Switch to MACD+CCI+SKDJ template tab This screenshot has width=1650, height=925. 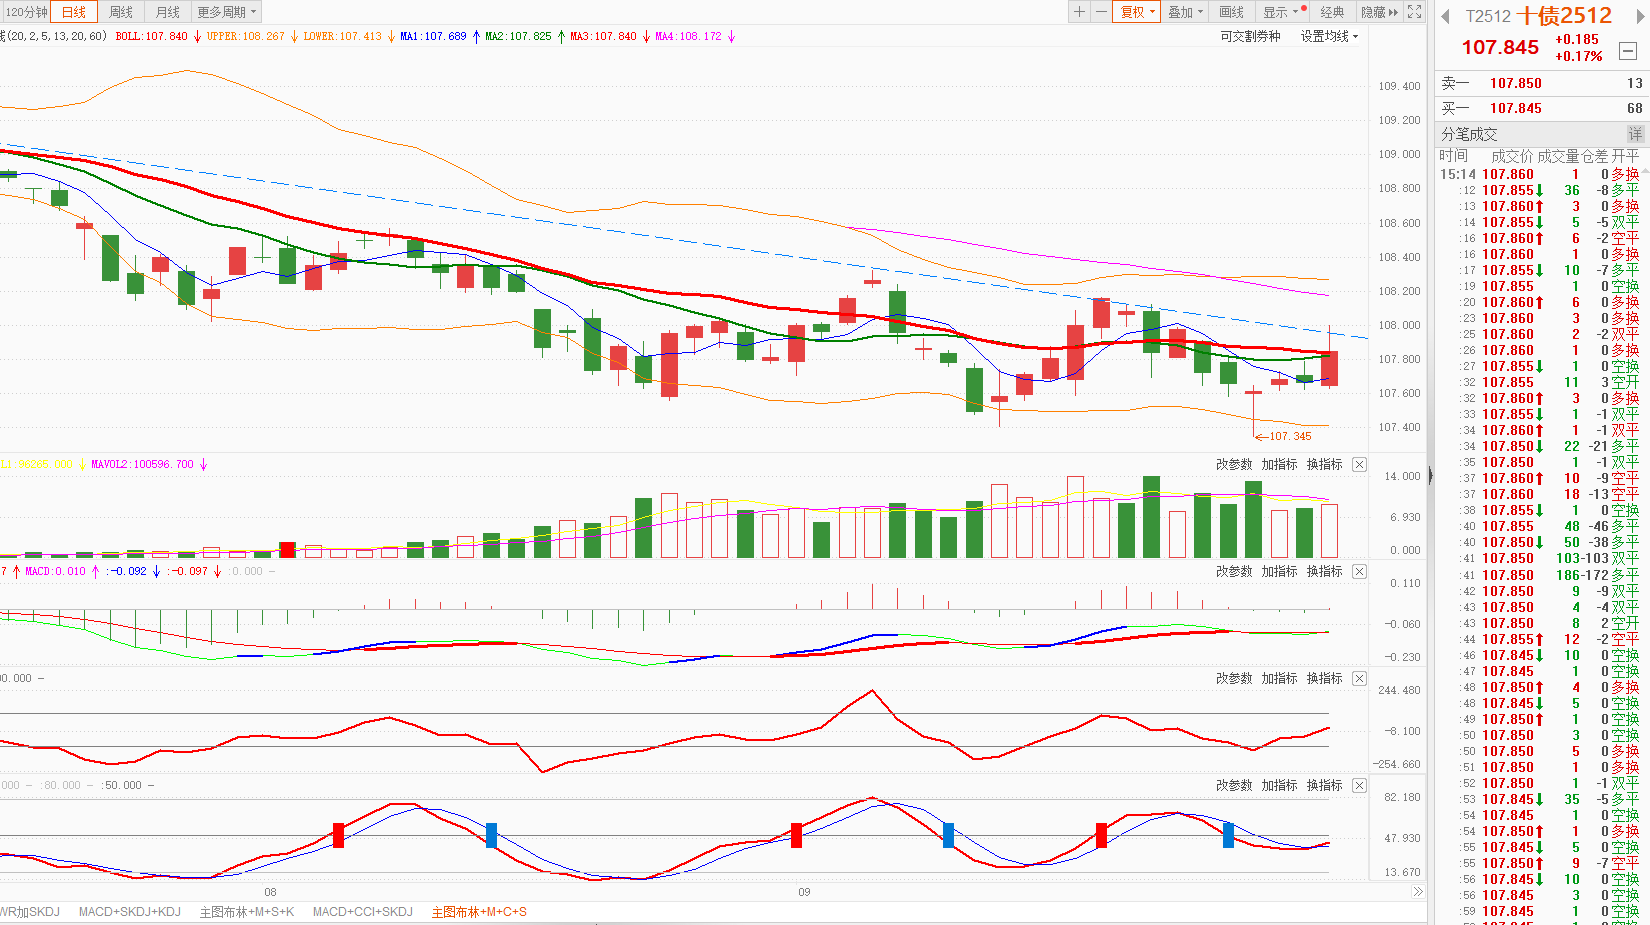pos(363,912)
